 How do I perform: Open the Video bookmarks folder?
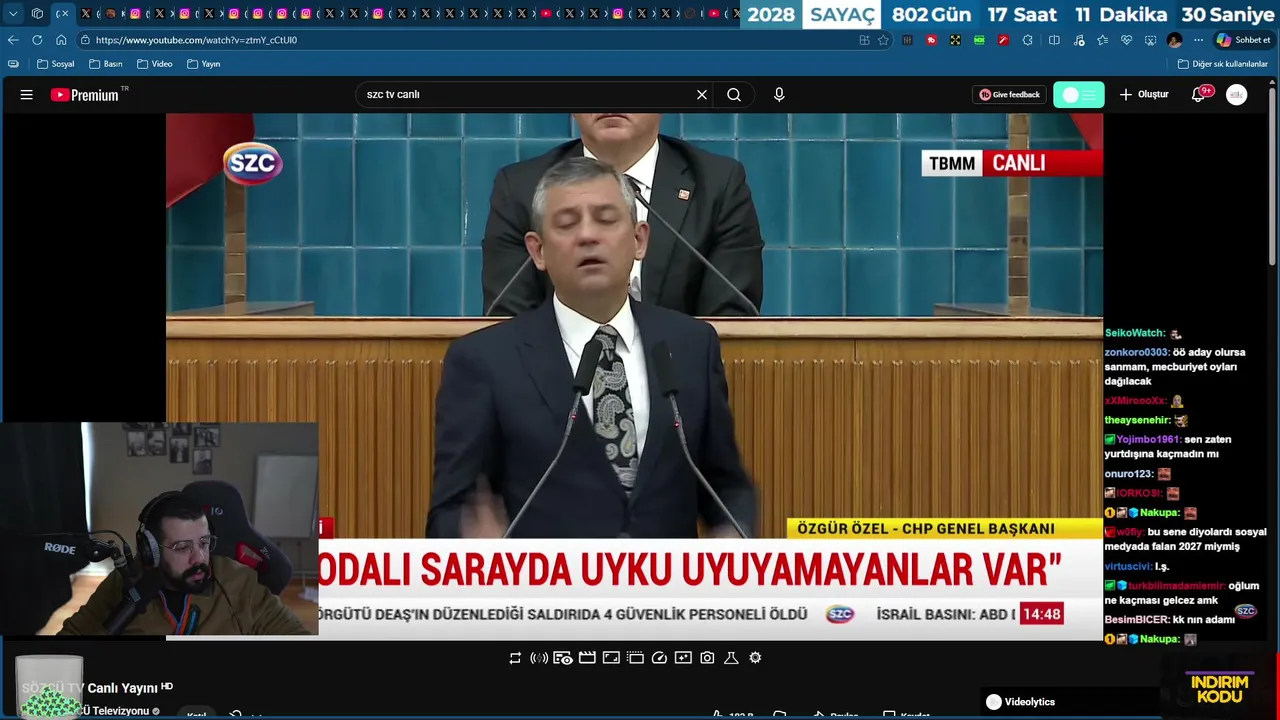(155, 64)
